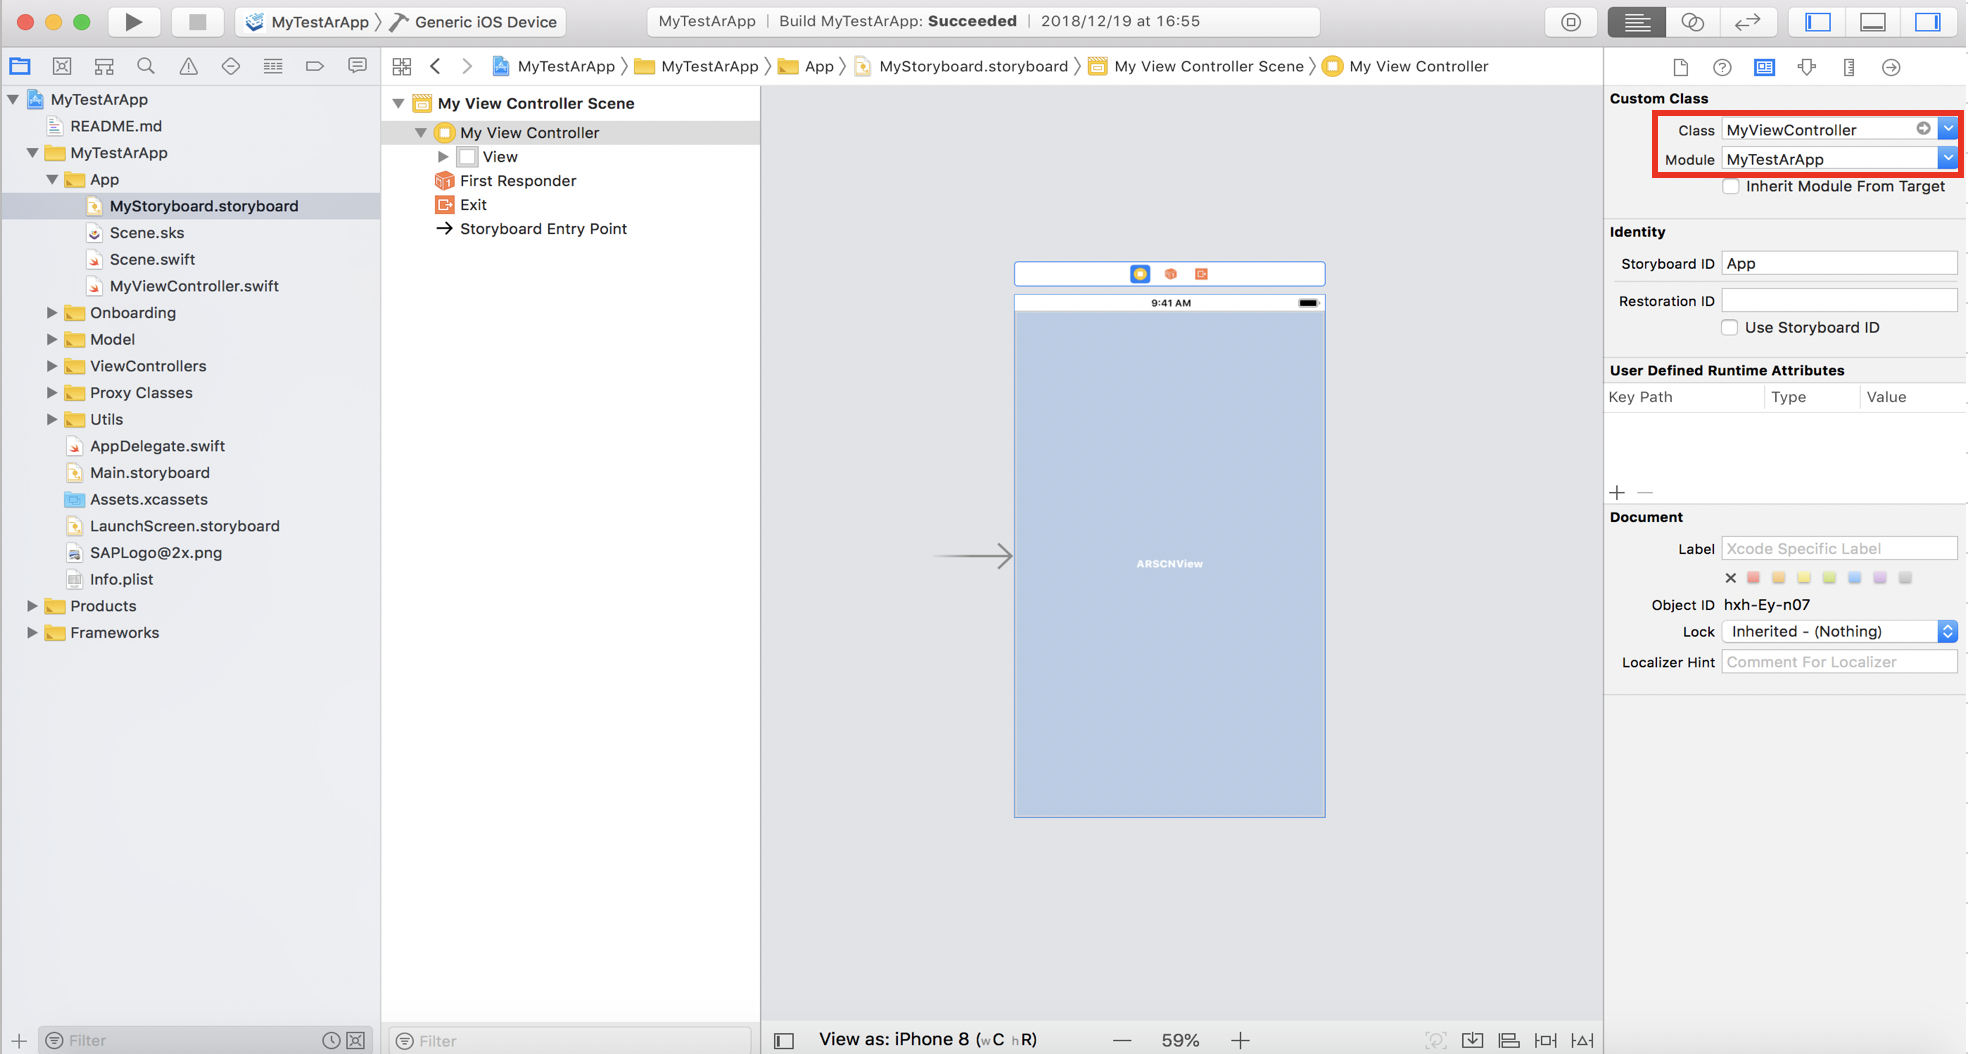Click the Run (play) button
The image size is (1968, 1054).
pyautogui.click(x=133, y=21)
